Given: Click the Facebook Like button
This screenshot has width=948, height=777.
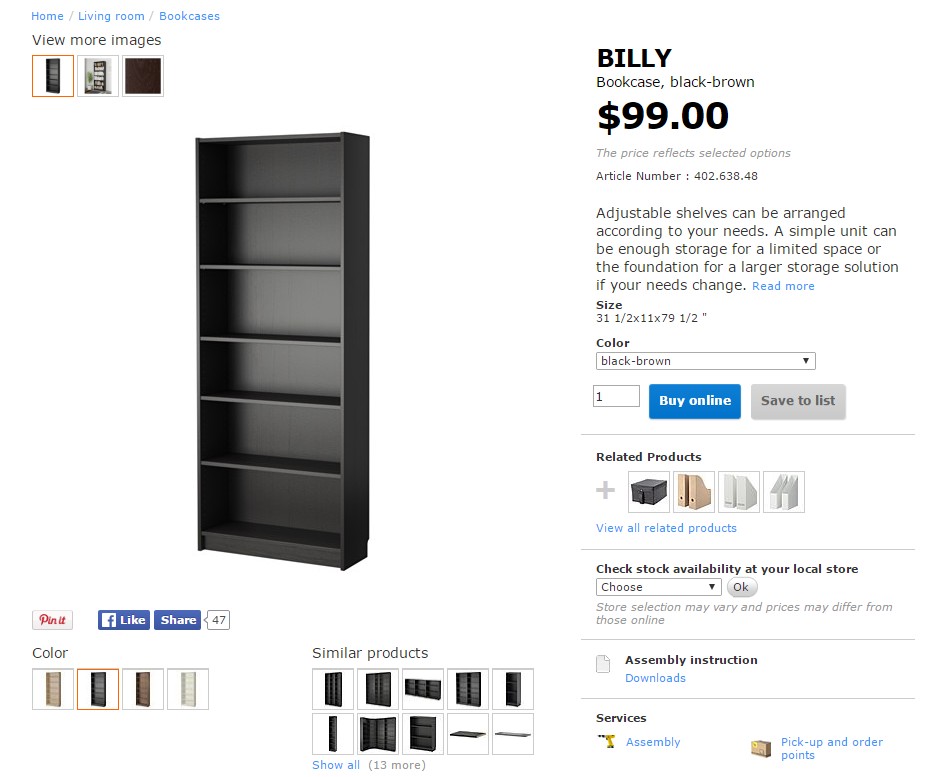Looking at the screenshot, I should click(x=123, y=620).
